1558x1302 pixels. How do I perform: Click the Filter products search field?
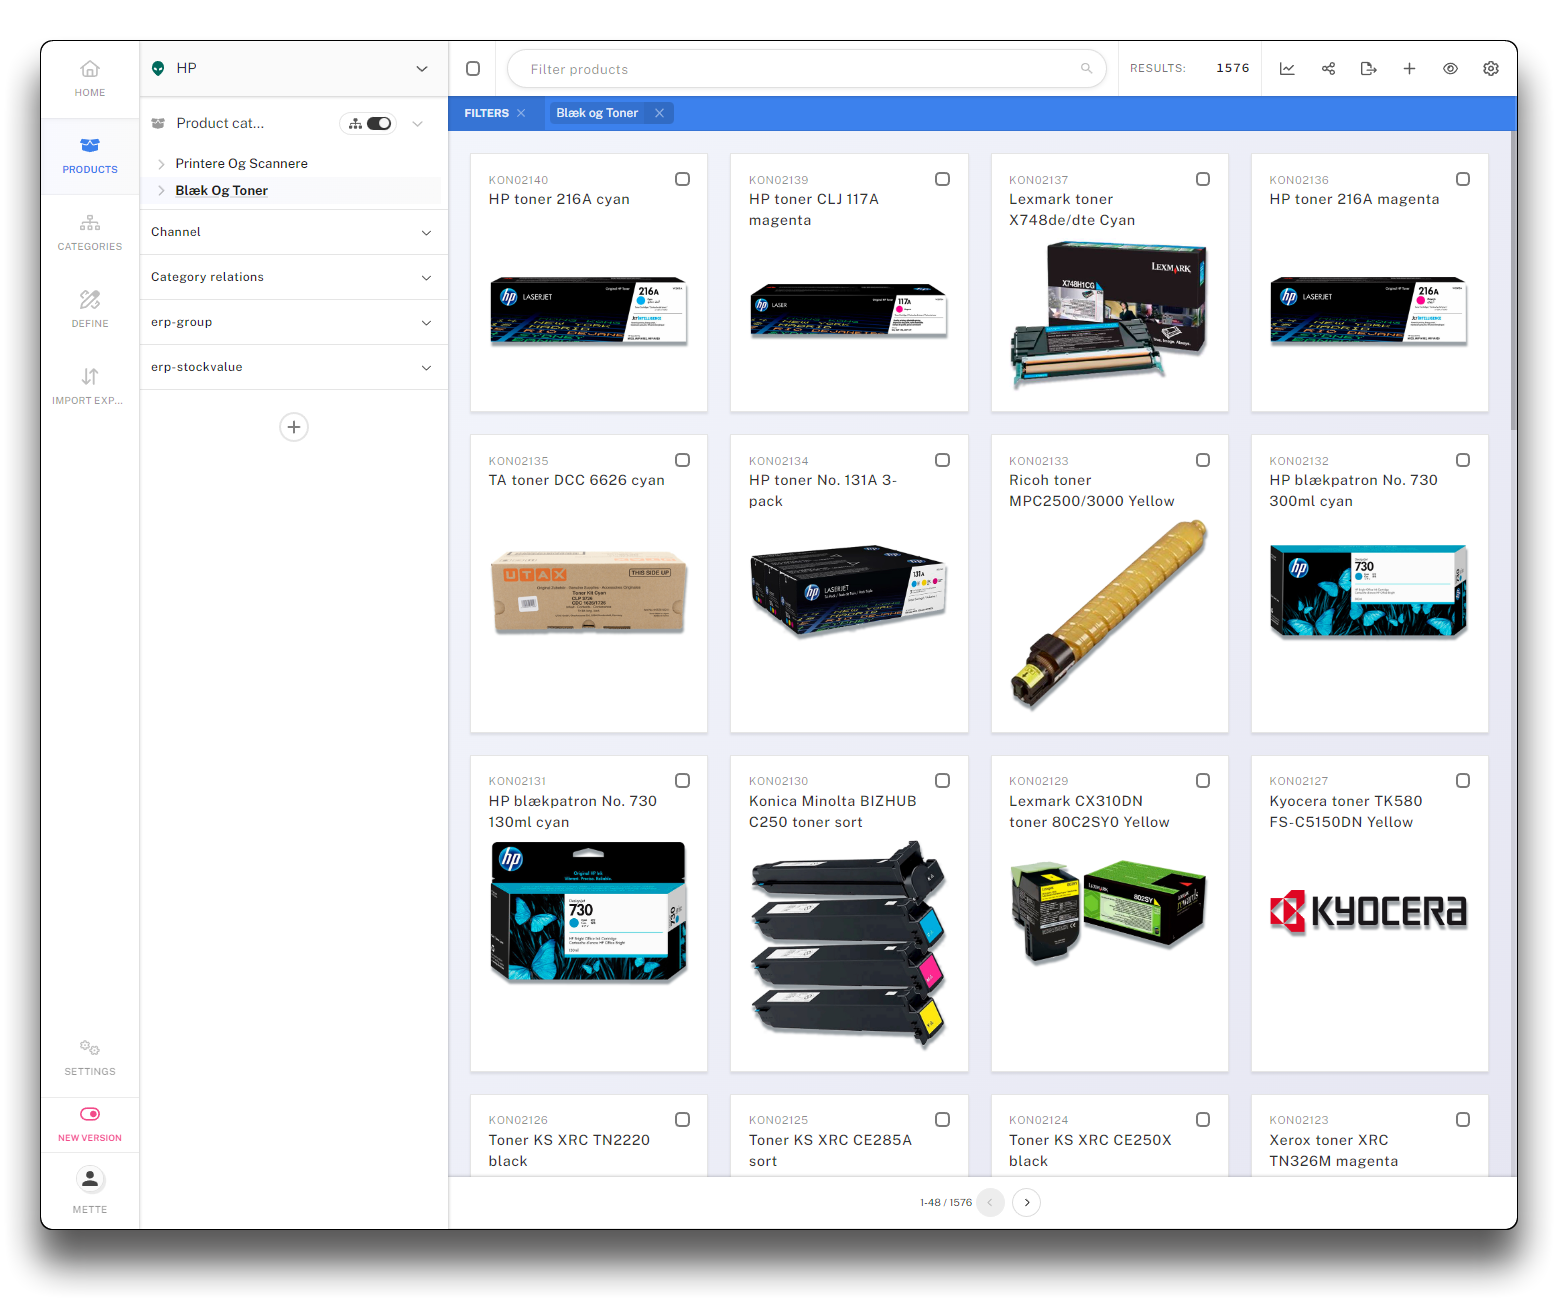click(x=800, y=69)
